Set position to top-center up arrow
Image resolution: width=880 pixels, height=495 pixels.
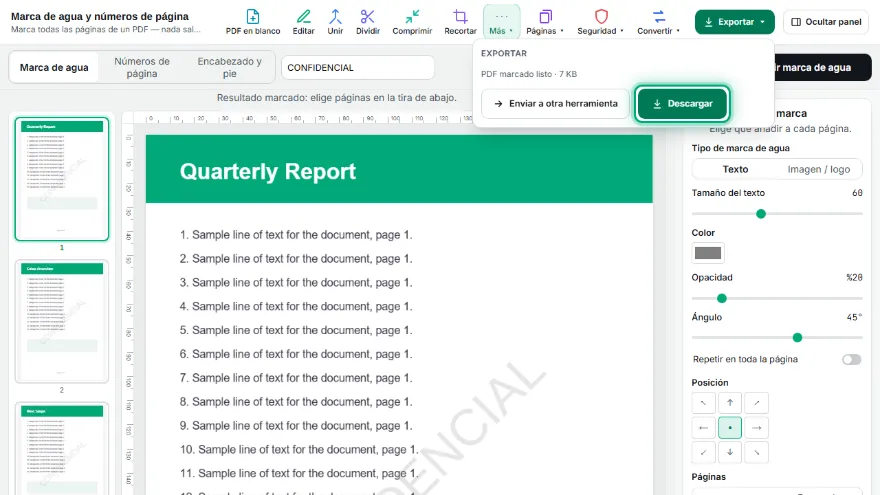pyautogui.click(x=730, y=402)
